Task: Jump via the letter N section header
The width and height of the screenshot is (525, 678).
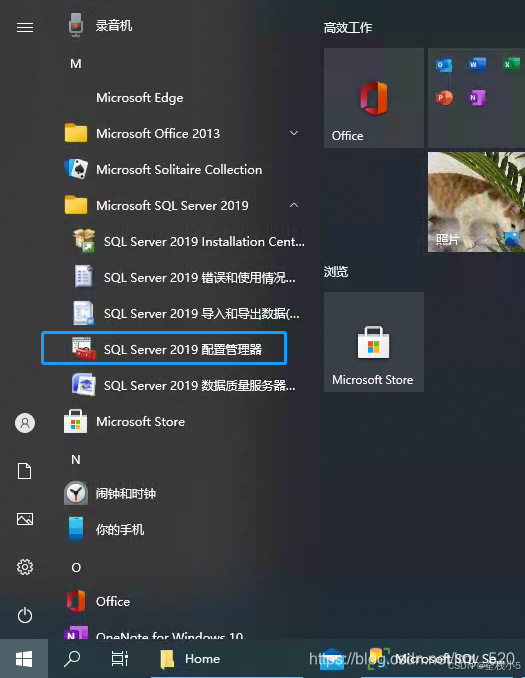Action: coord(76,460)
